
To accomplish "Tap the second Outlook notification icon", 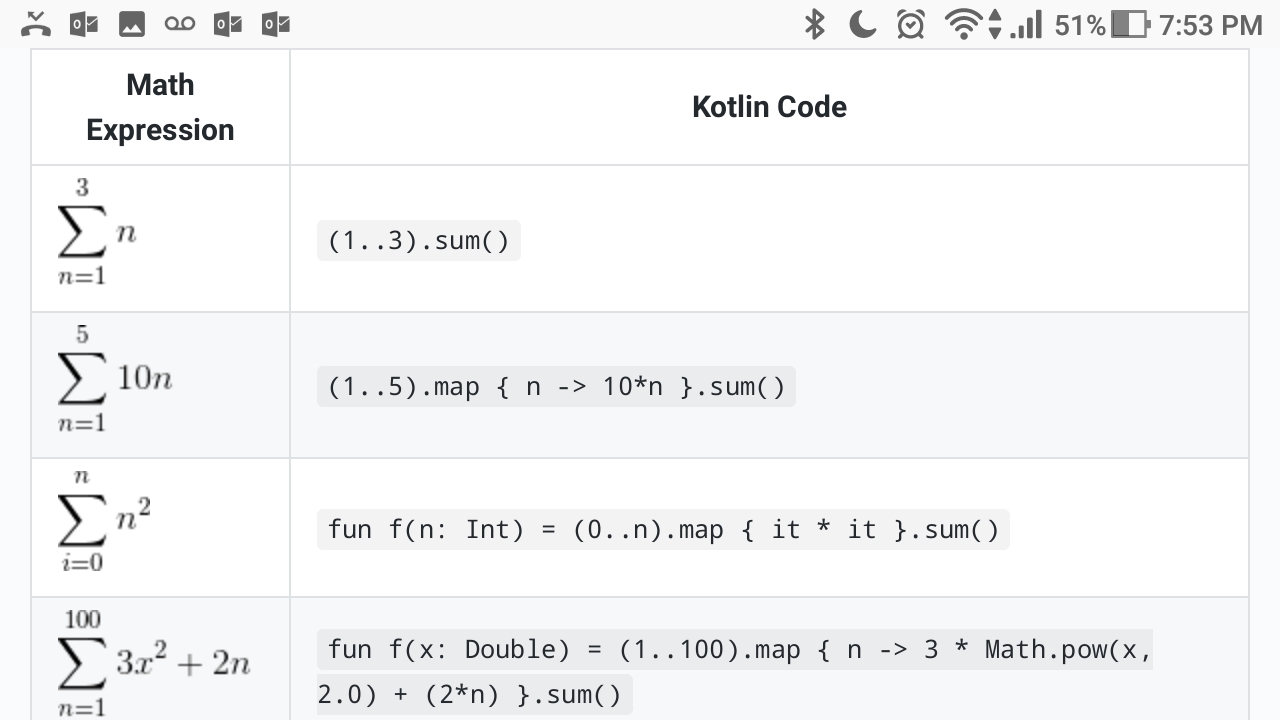I will coord(226,22).
